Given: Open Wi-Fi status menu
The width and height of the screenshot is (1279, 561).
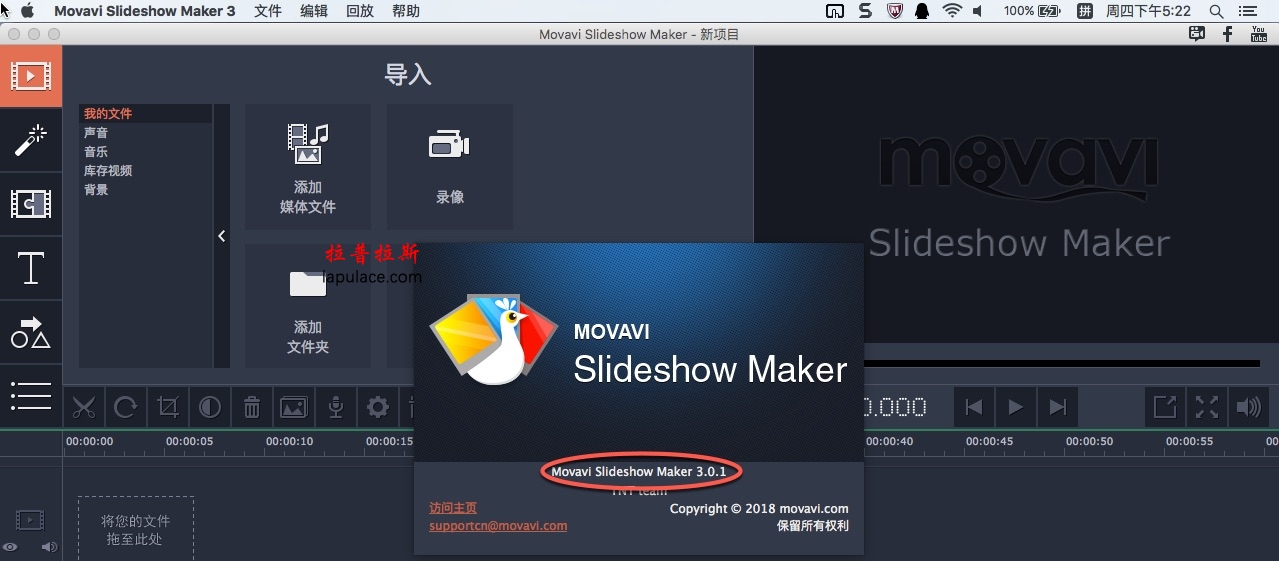Looking at the screenshot, I should (x=951, y=11).
